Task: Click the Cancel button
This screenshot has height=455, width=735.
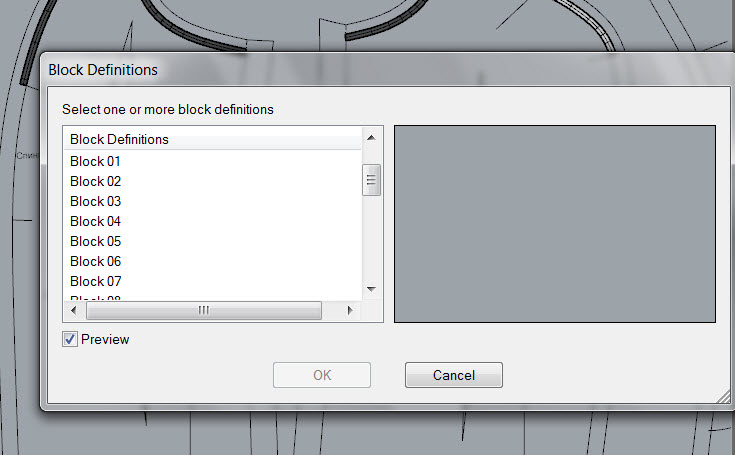Action: coord(454,375)
